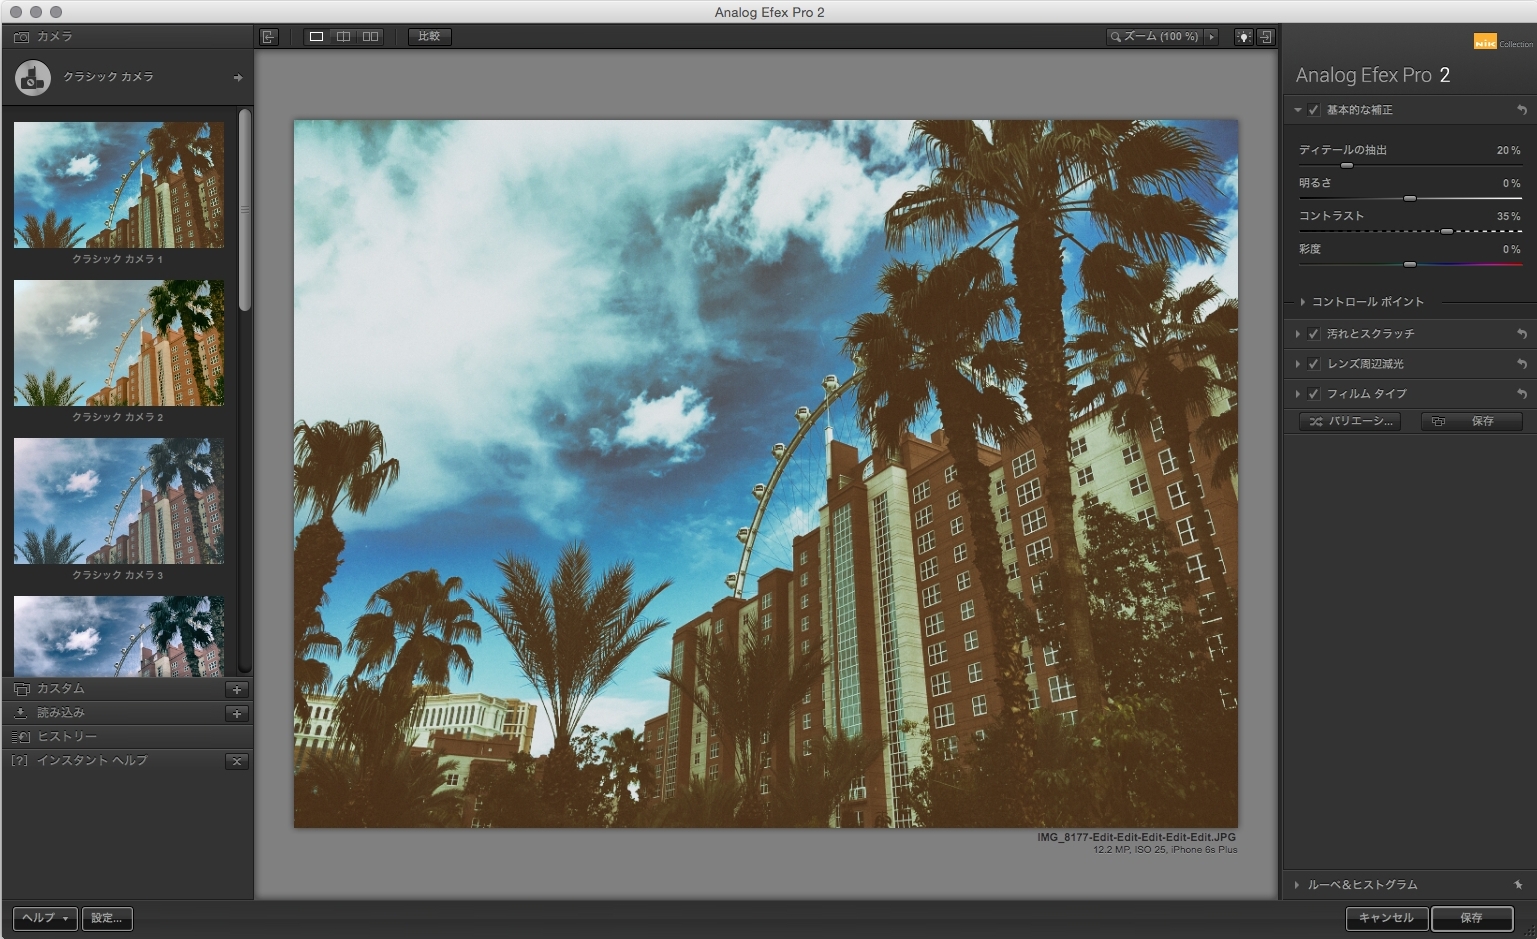Select the クラシック カメラ 2 preset thumbnail
1537x939 pixels.
(x=119, y=343)
